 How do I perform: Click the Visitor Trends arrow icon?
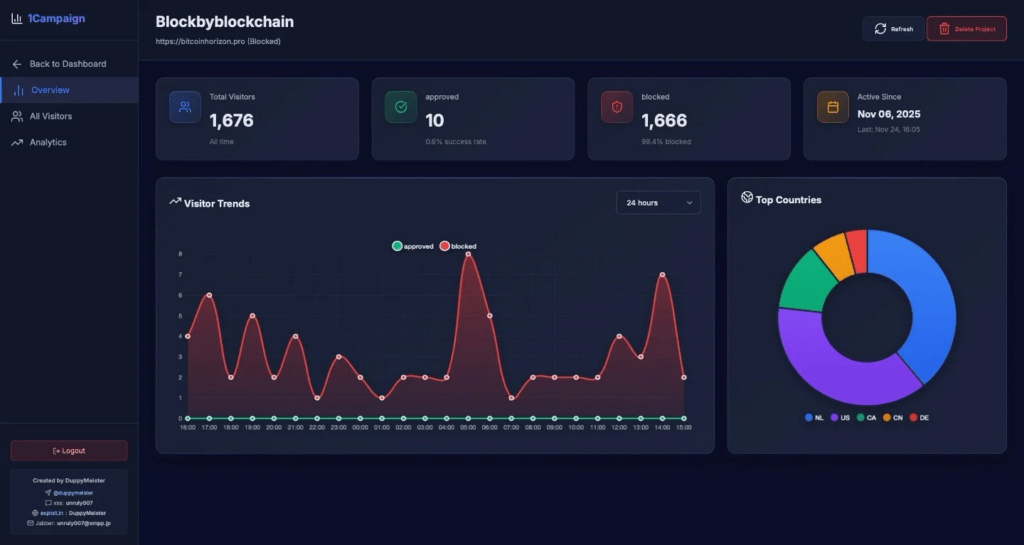[x=175, y=202]
